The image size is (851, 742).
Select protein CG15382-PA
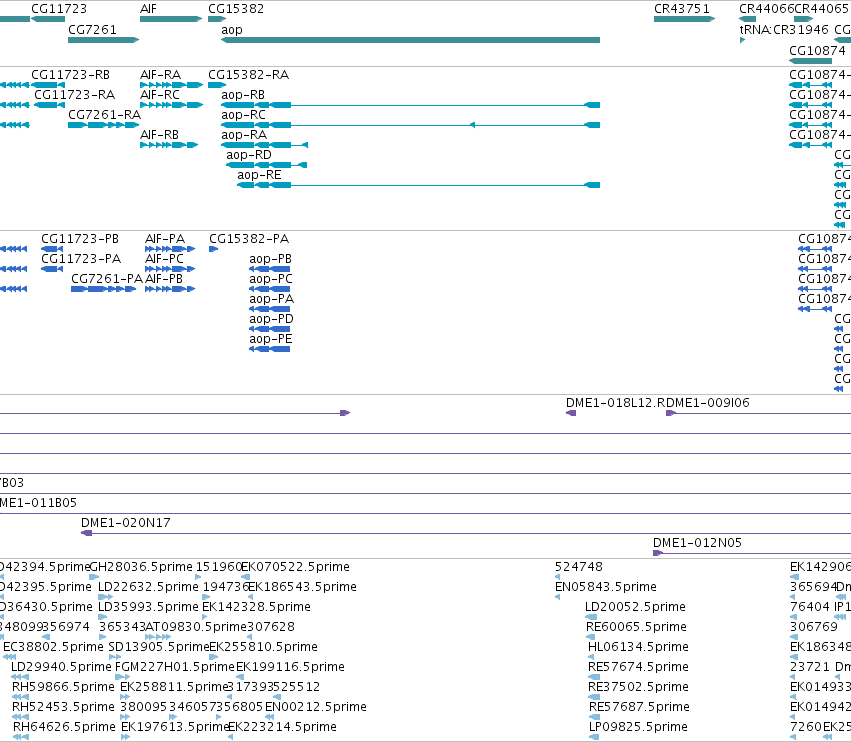coord(213,249)
